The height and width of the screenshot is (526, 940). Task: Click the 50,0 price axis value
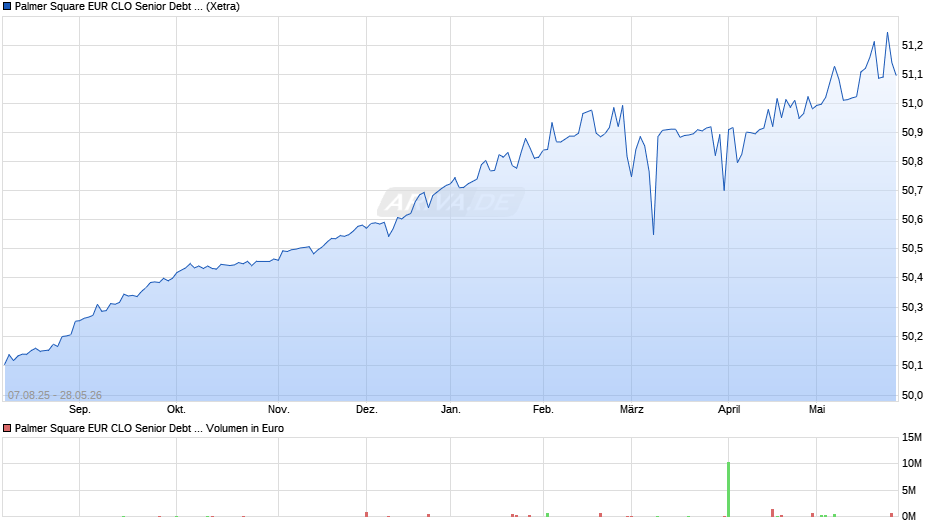[x=912, y=395]
